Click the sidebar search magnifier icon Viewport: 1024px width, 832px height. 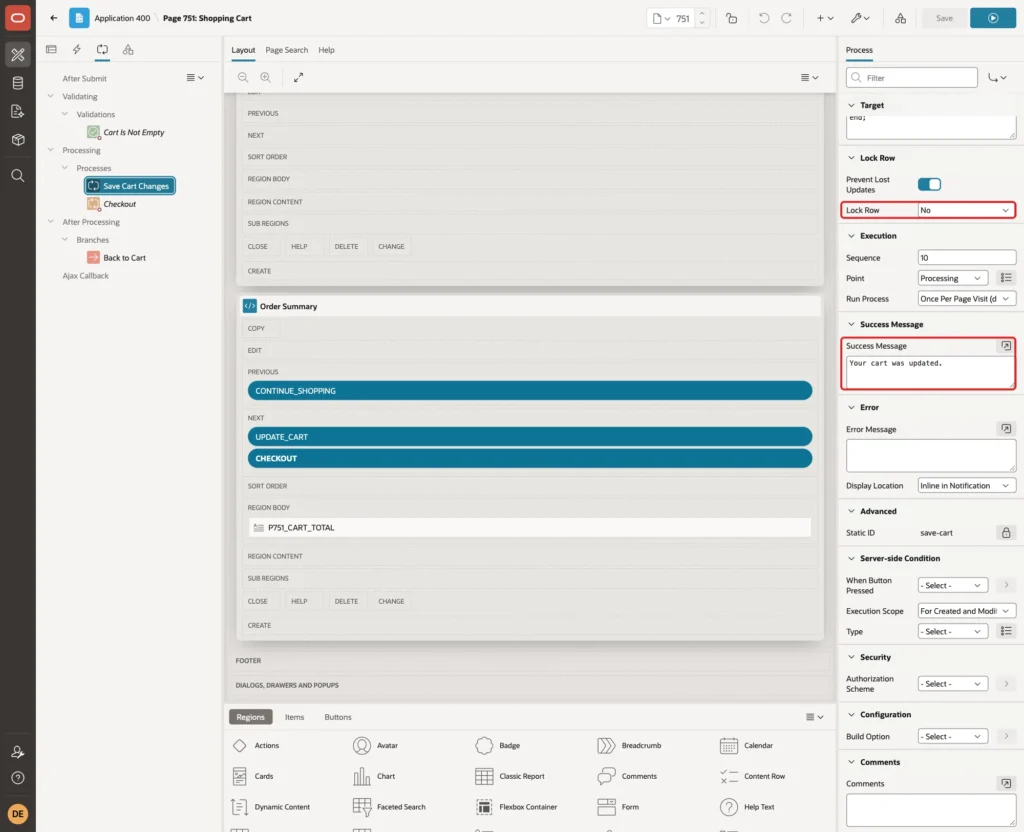pos(18,176)
